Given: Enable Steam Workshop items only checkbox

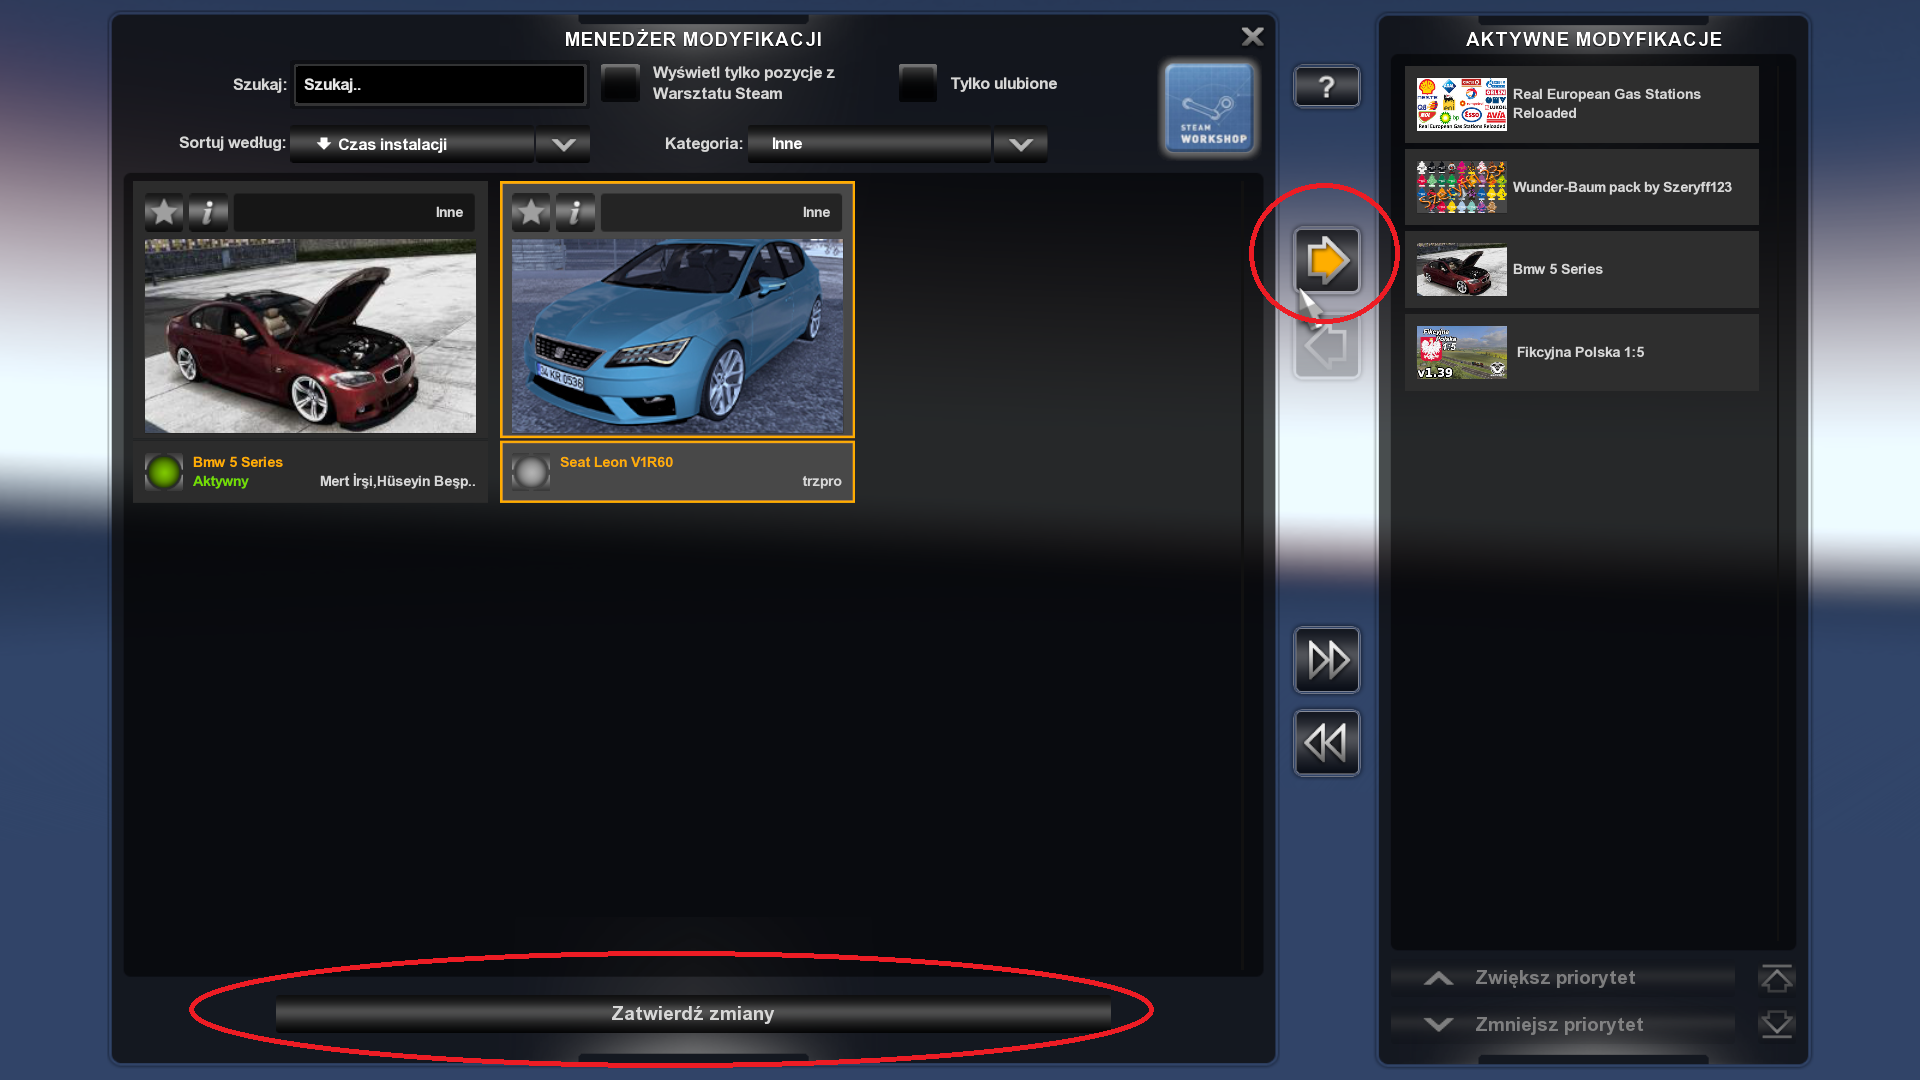Looking at the screenshot, I should click(620, 83).
